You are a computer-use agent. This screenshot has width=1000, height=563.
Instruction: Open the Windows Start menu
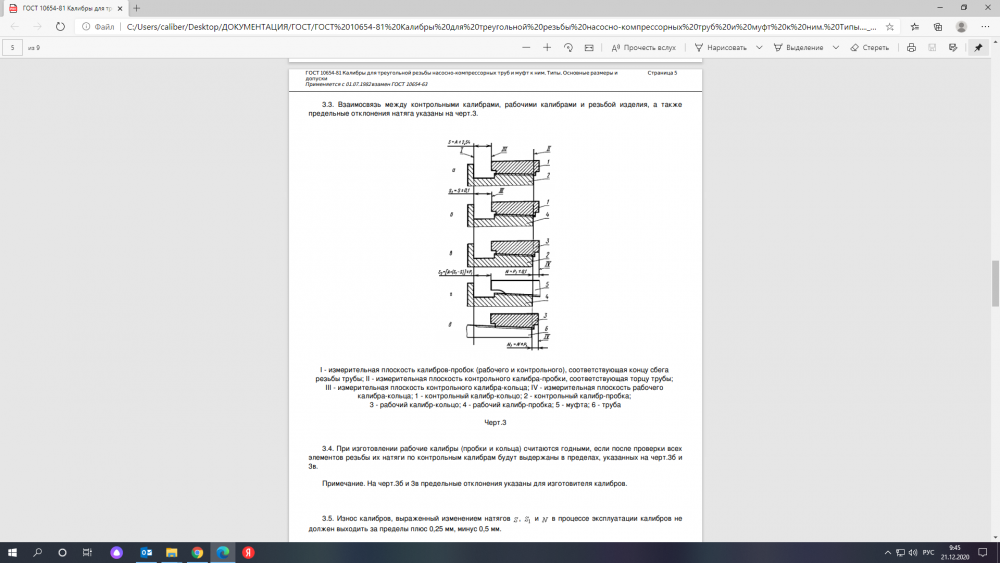pos(12,553)
